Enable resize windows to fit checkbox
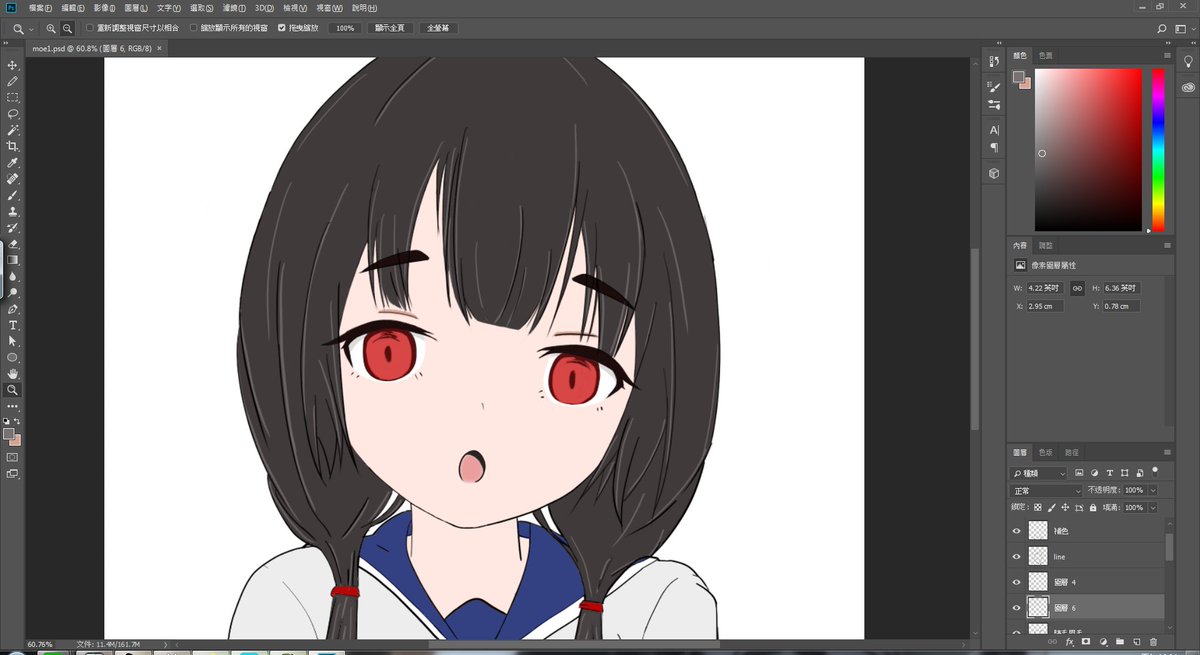Screen dimensions: 1200x655 90,28
